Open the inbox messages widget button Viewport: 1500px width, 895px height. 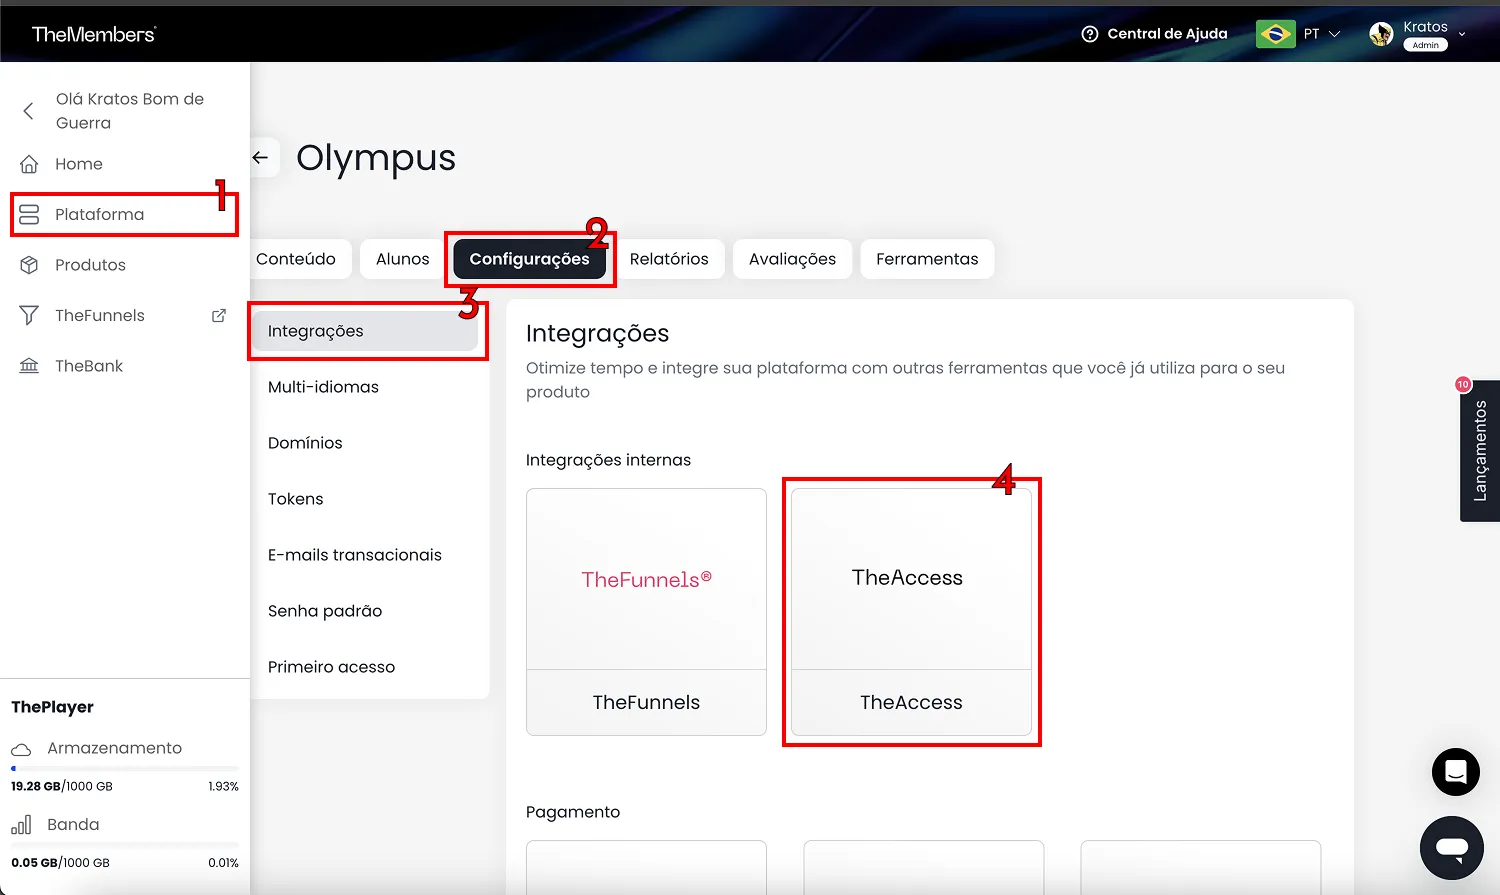1456,772
